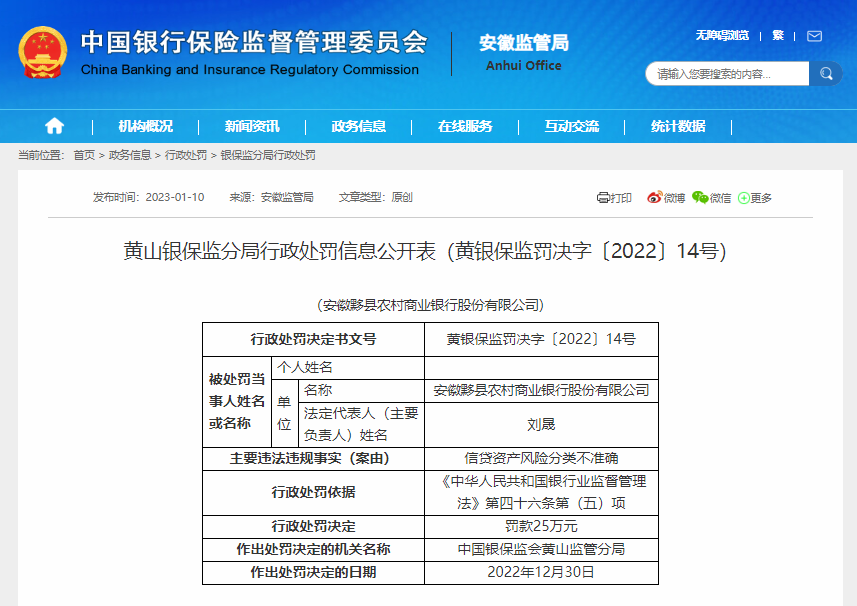
Task: Click the green plus 更多 icon
Action: click(743, 198)
